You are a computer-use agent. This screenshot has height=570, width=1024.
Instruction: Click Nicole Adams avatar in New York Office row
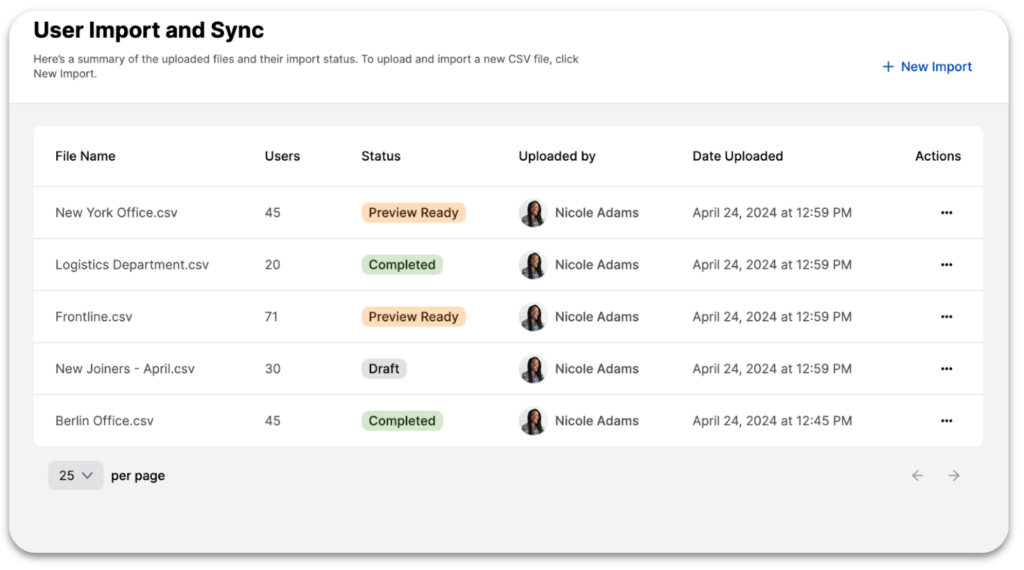pos(533,213)
